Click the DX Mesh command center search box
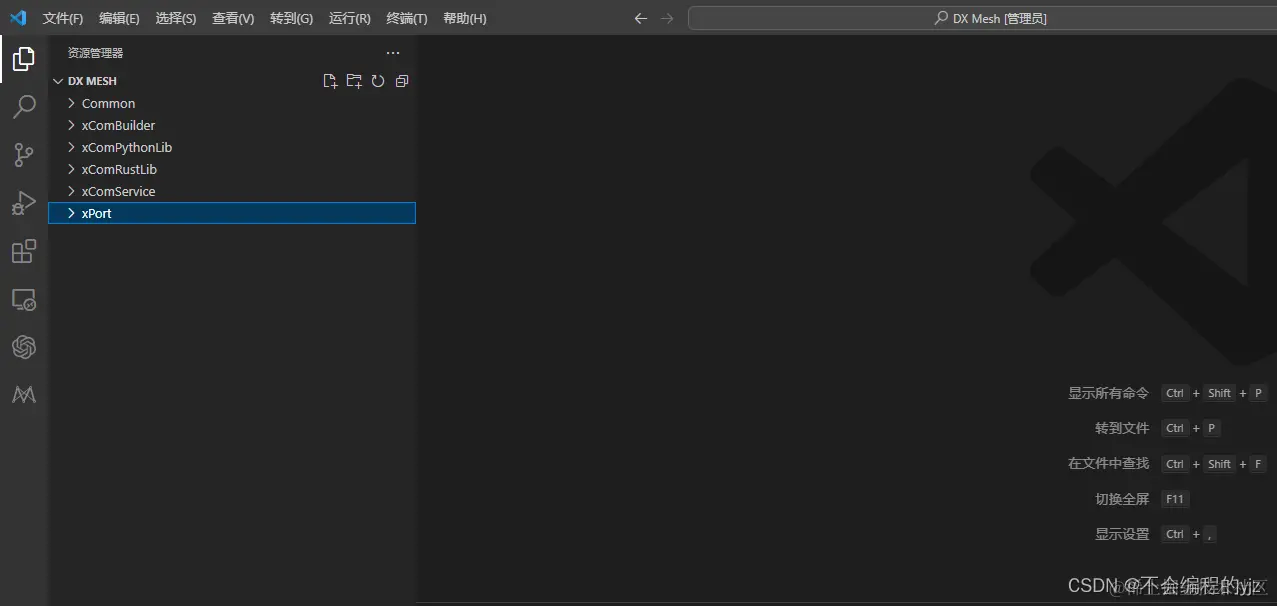This screenshot has width=1277, height=606. [x=982, y=18]
